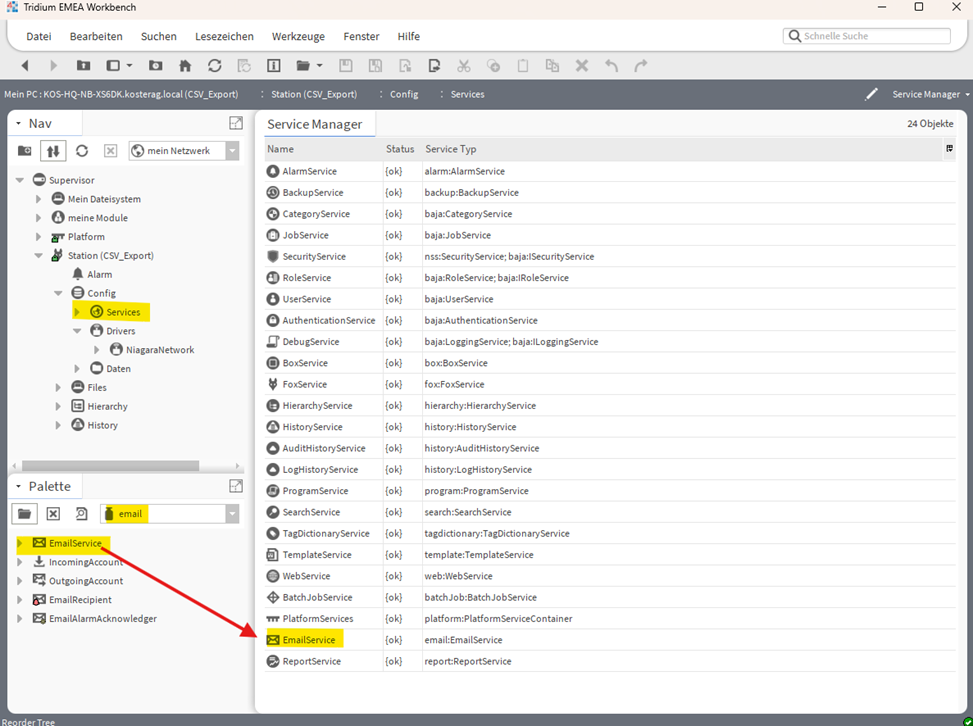The width and height of the screenshot is (973, 726).
Task: Click the Schnelle Suche search field
Action: [x=868, y=36]
